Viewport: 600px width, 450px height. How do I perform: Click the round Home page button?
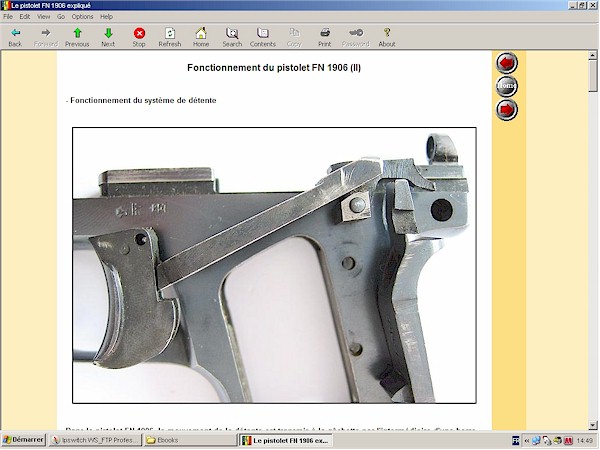(x=507, y=86)
